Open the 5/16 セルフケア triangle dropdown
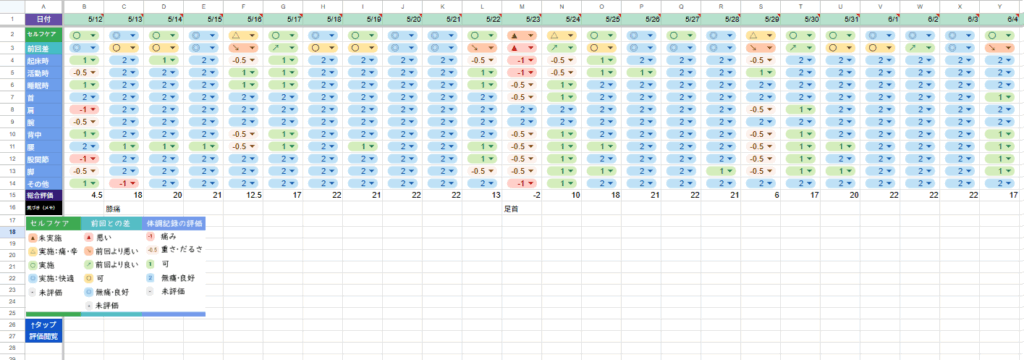 [243, 35]
